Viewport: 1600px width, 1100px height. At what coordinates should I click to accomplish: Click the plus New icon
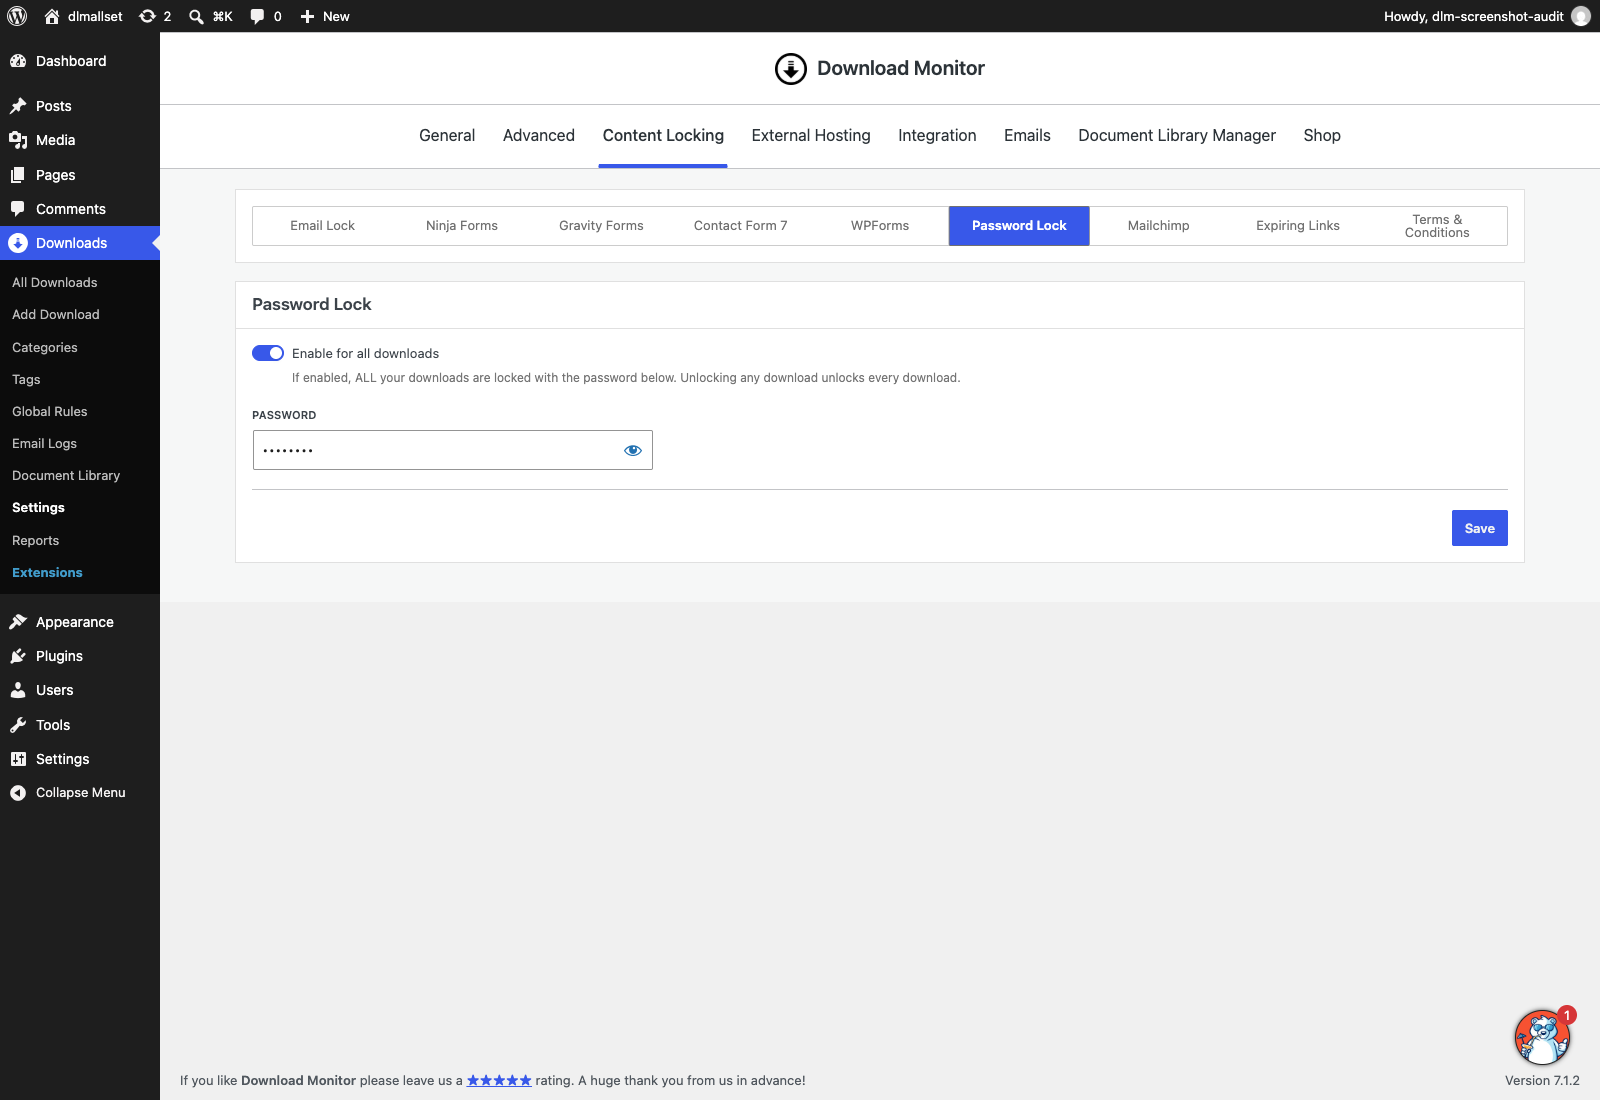coord(307,16)
